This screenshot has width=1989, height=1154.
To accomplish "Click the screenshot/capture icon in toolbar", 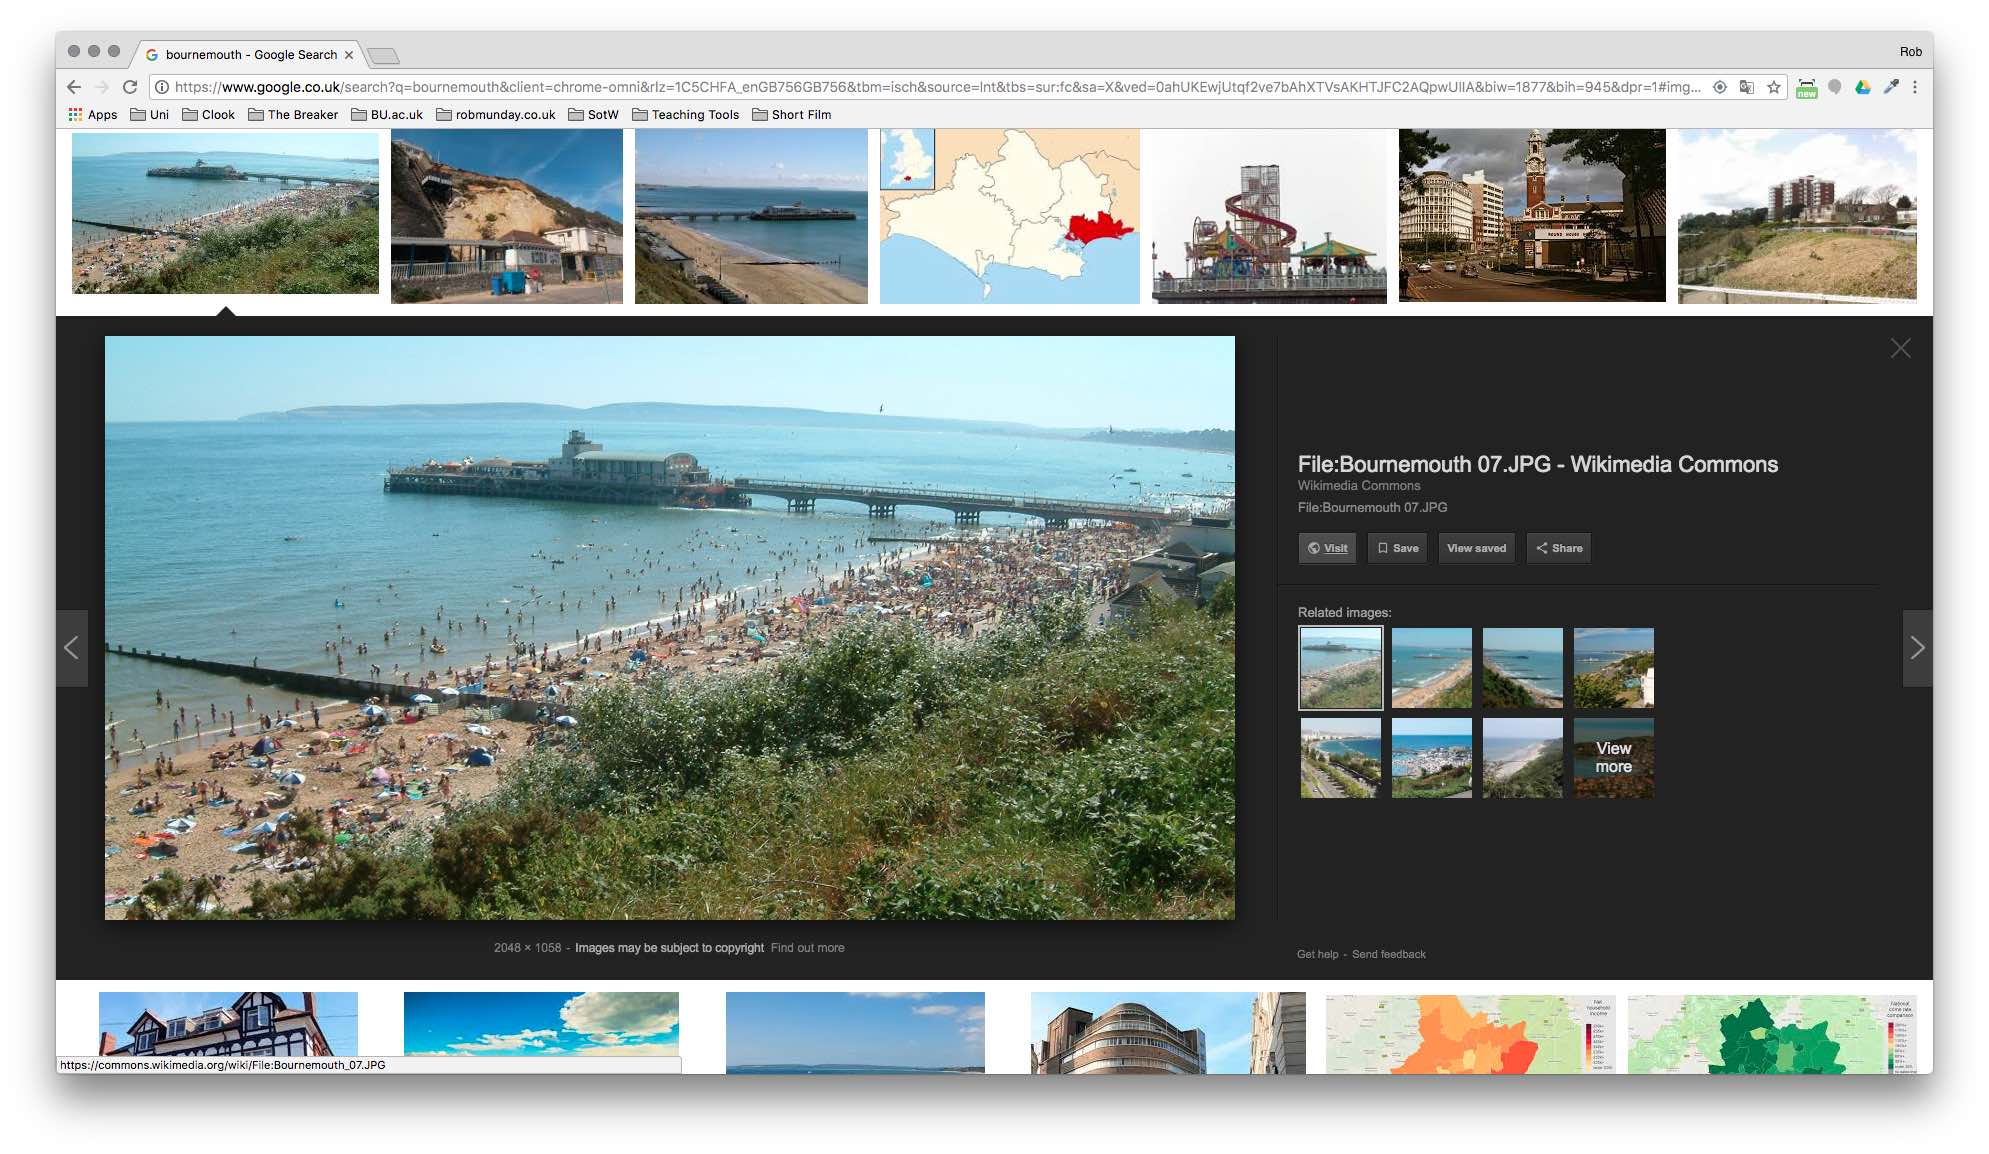I will click(x=1810, y=87).
